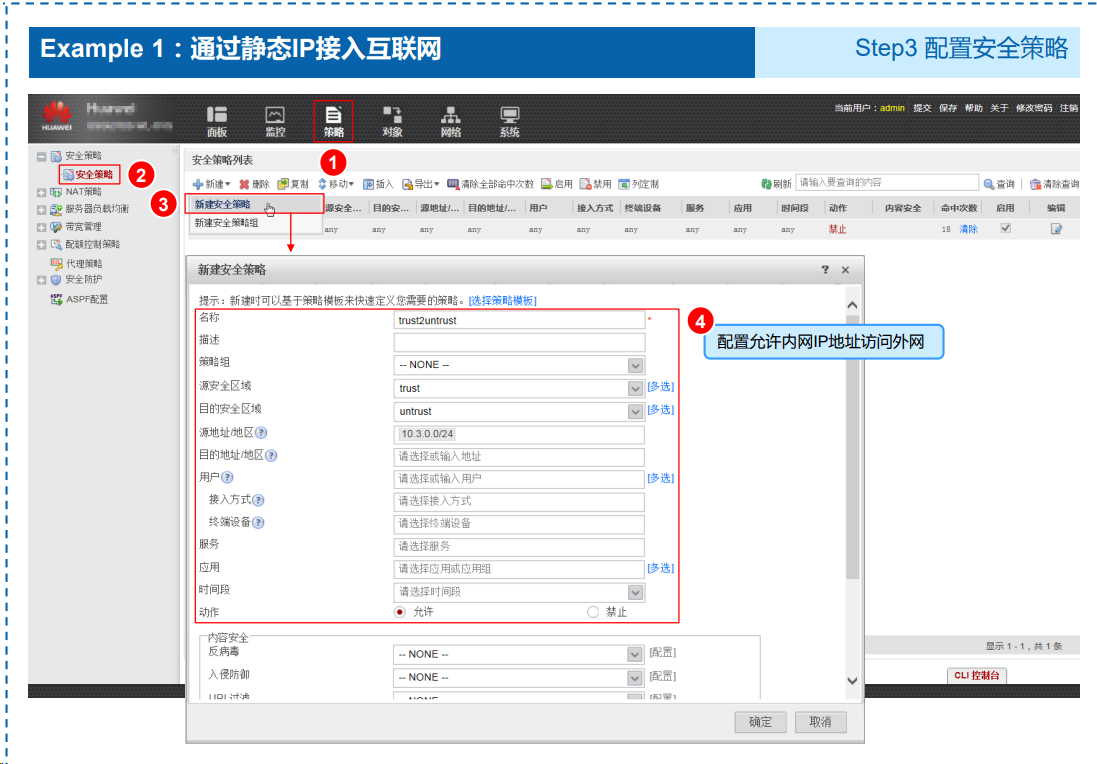Open the 网络 network icon

(451, 120)
